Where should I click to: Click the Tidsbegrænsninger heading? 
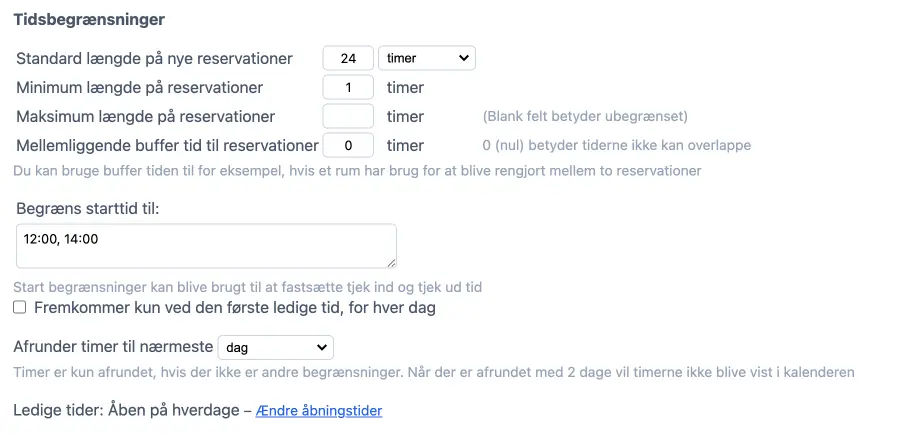click(89, 19)
